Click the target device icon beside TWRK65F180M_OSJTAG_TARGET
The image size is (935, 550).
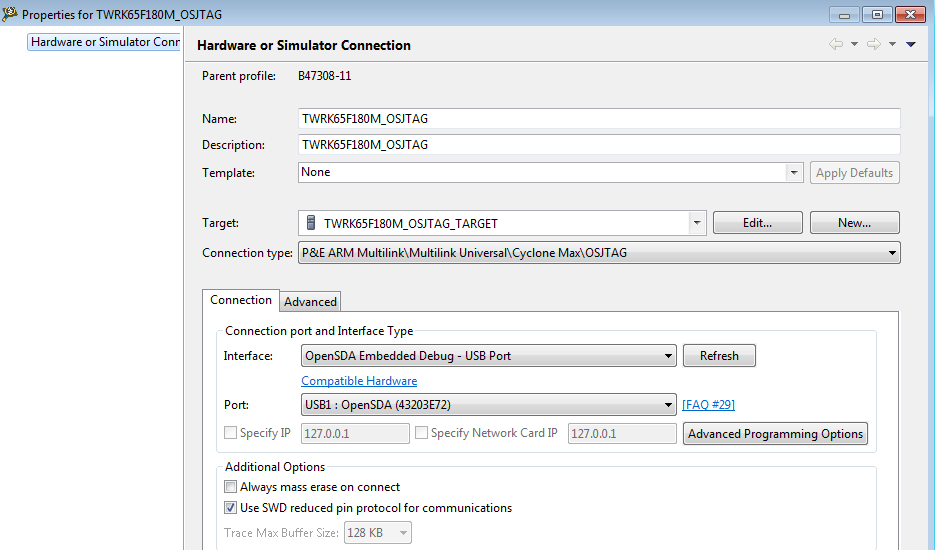click(311, 223)
